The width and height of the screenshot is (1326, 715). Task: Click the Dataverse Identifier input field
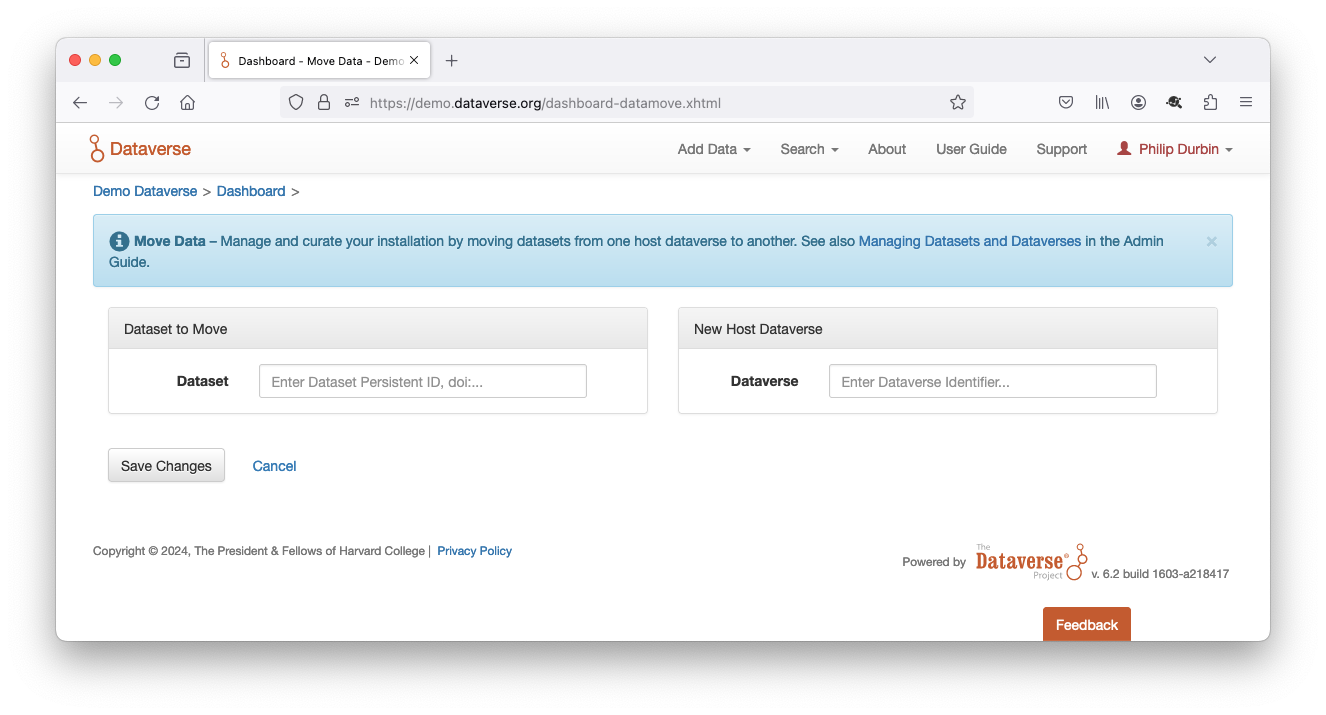click(992, 381)
